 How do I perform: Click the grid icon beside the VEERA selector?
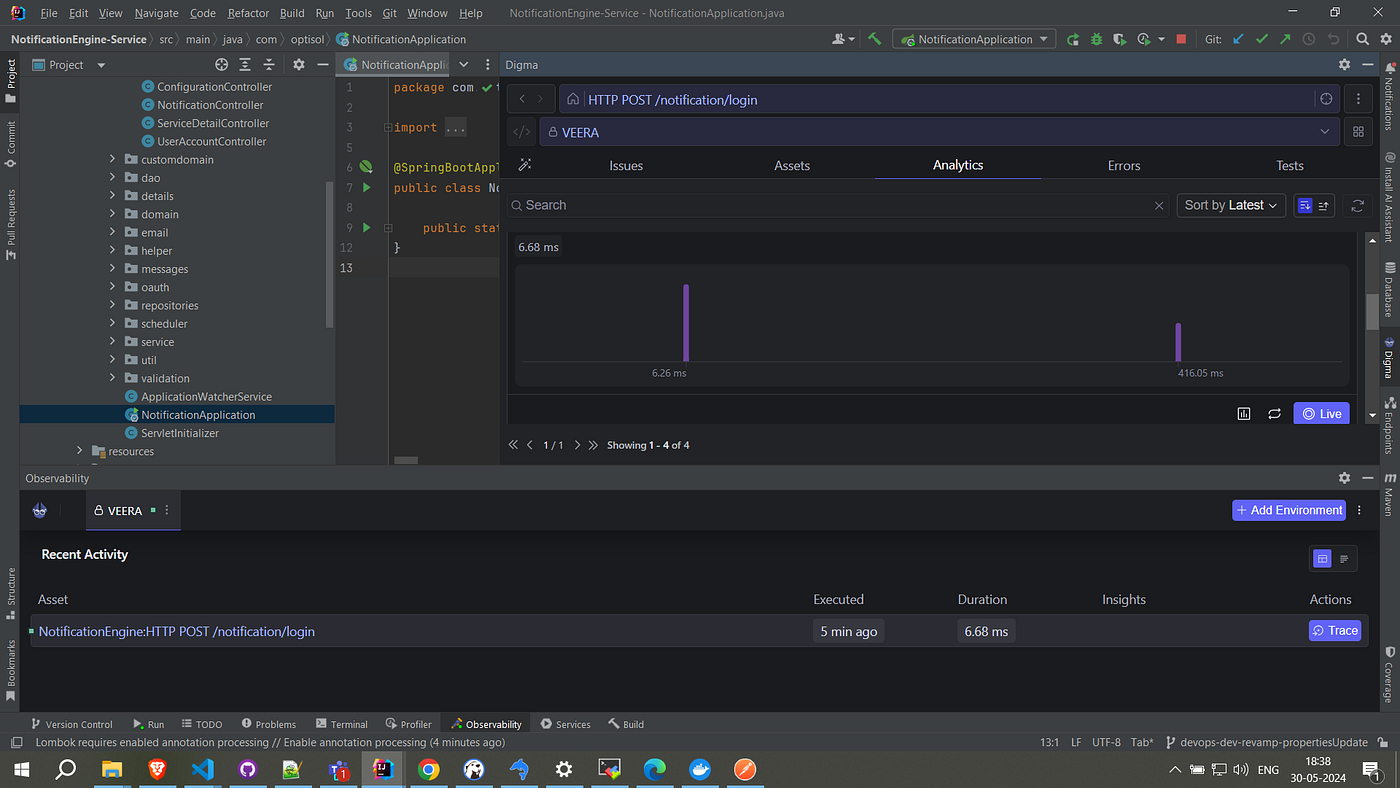[x=1358, y=132]
